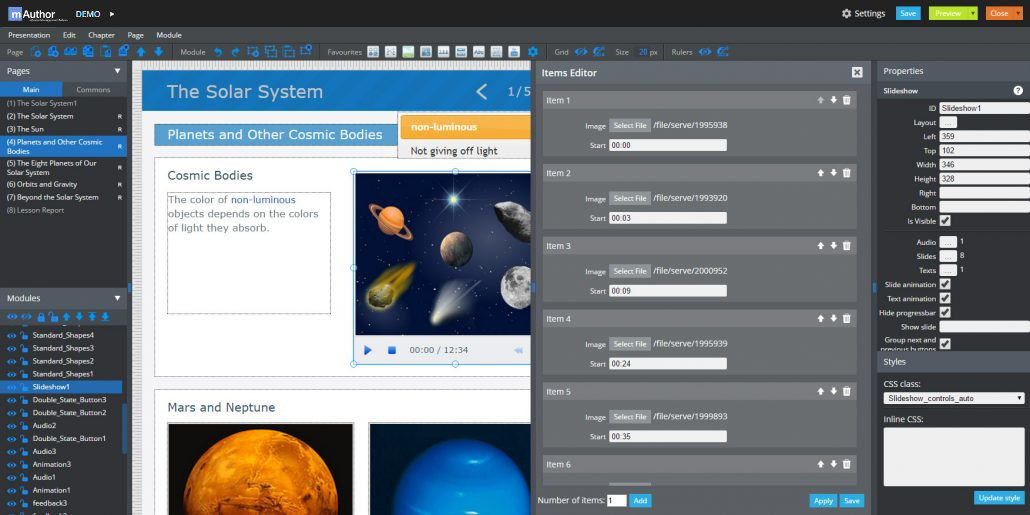Click stop button on slideshow player

coord(392,350)
